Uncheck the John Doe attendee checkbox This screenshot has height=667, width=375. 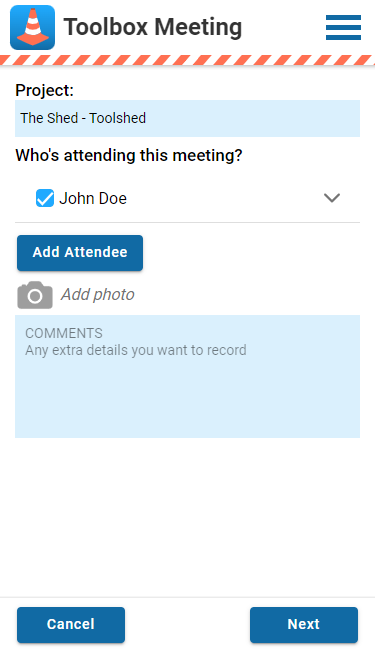tap(45, 198)
